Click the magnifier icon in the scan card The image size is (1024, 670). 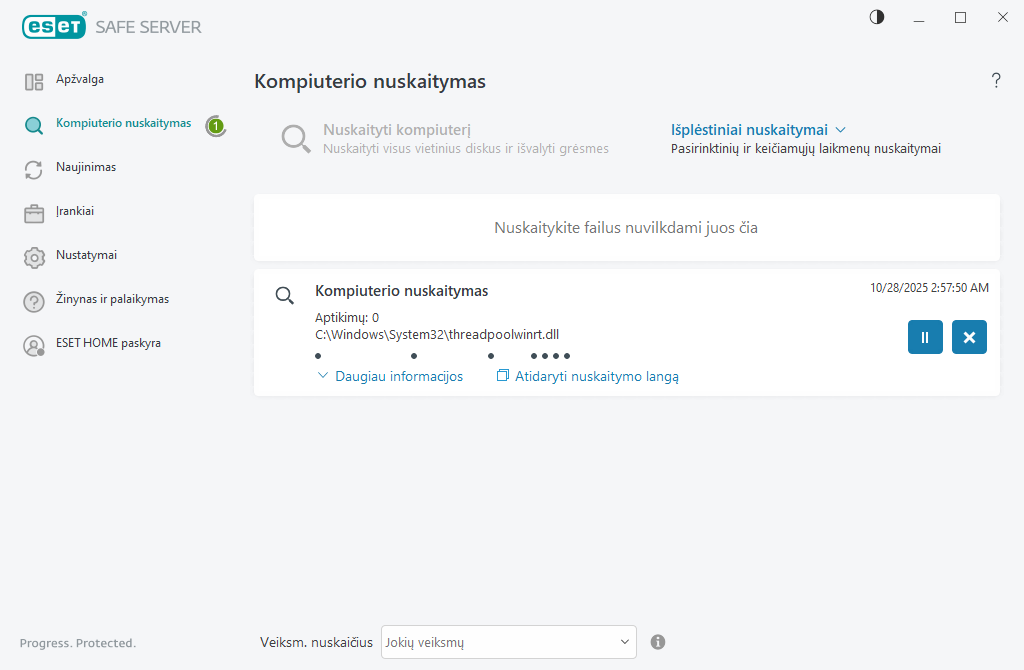285,296
